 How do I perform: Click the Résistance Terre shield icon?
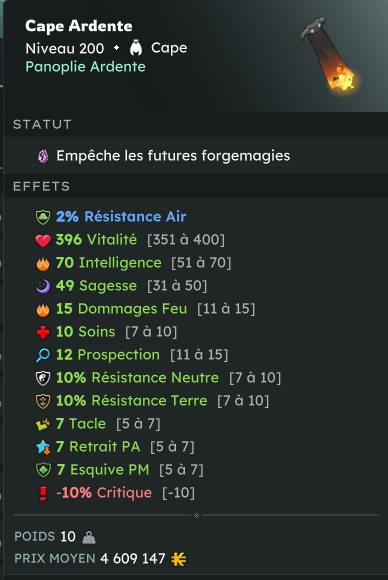(43, 401)
